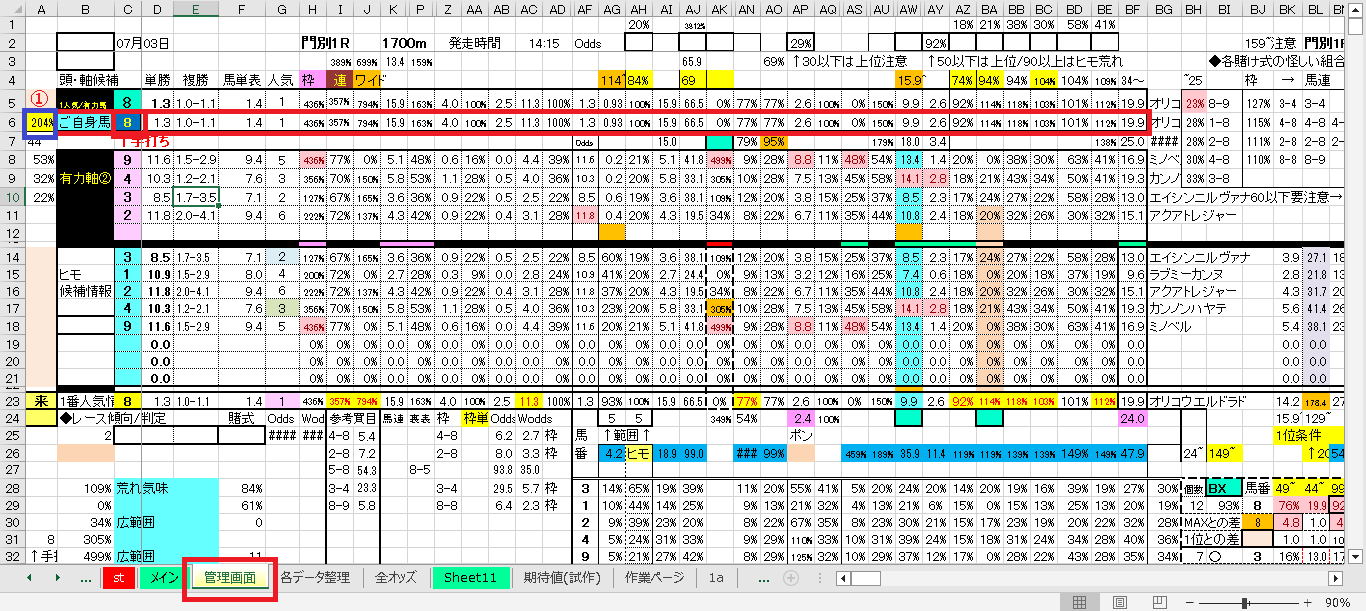Screen dimensions: 1366x611
Task: Open the 各データ整理 sheet tab
Action: tap(315, 578)
